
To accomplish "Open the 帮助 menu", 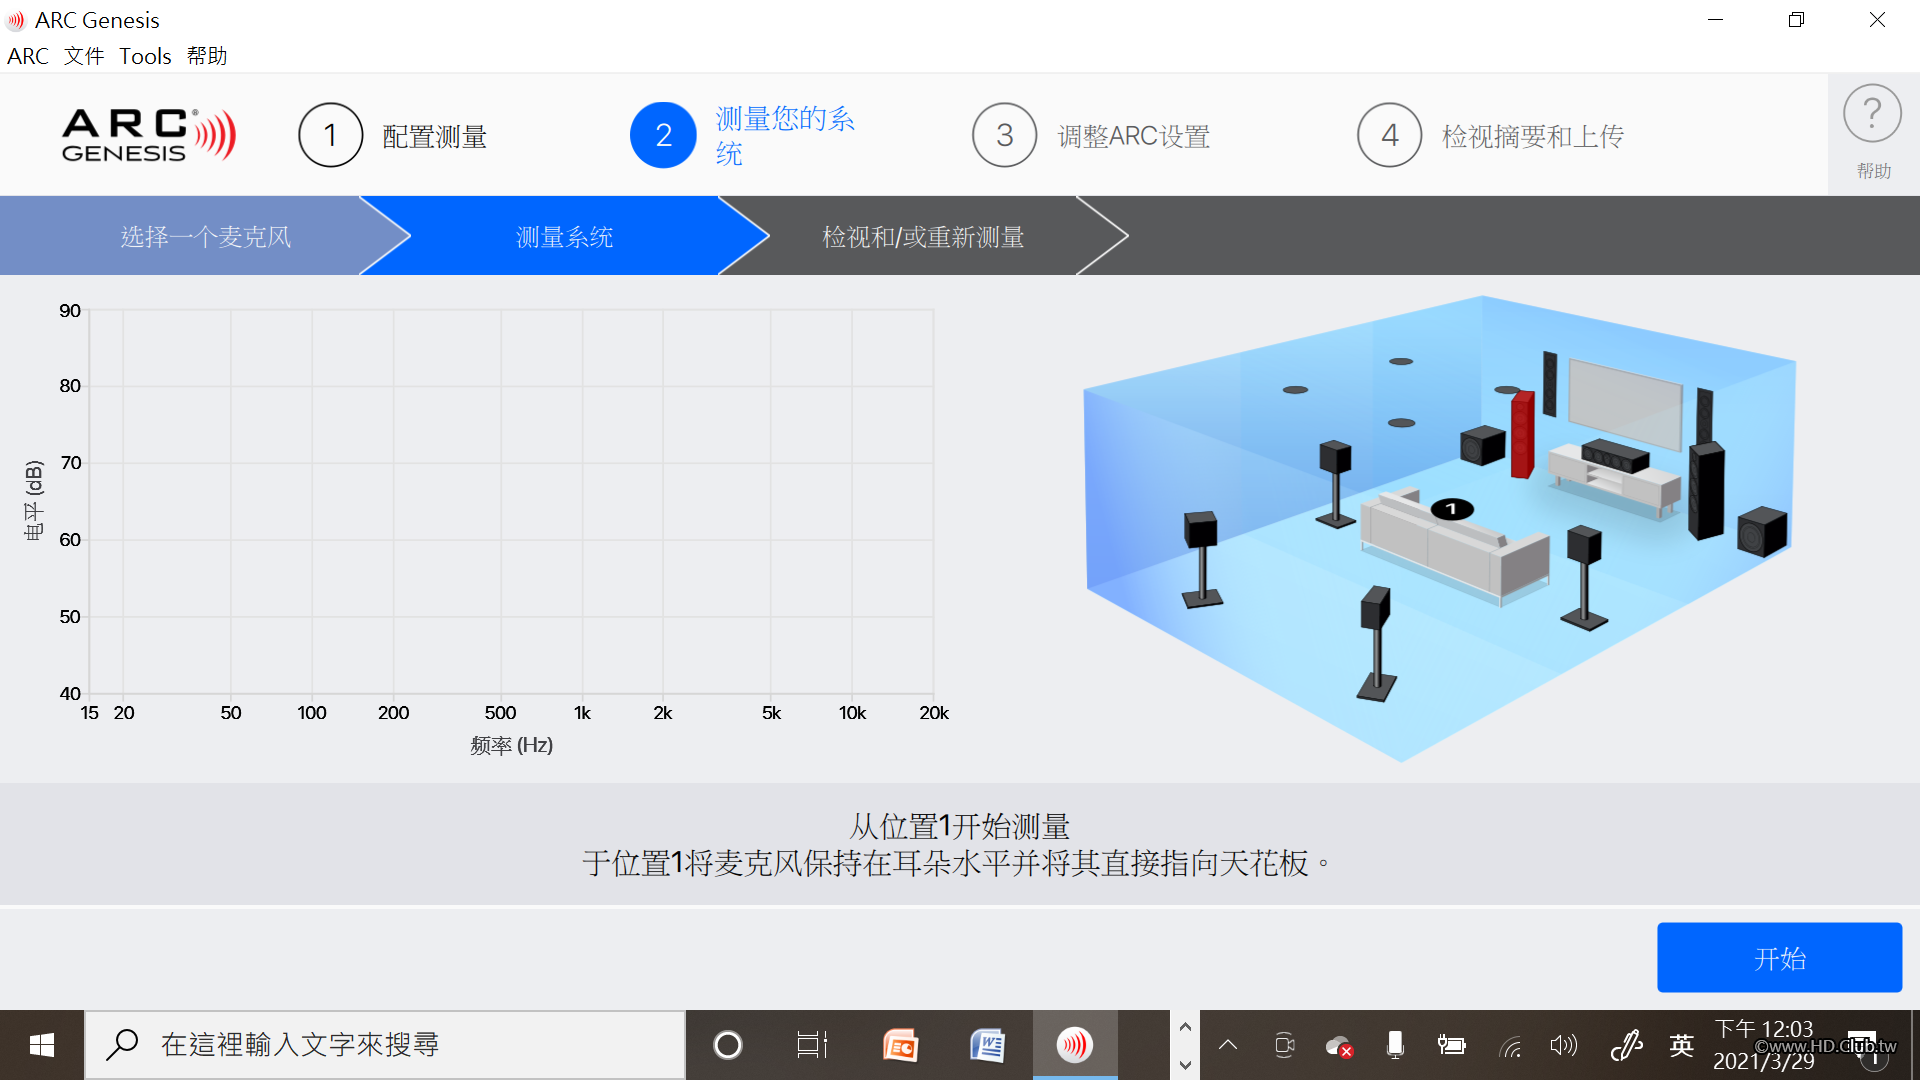I will [207, 56].
